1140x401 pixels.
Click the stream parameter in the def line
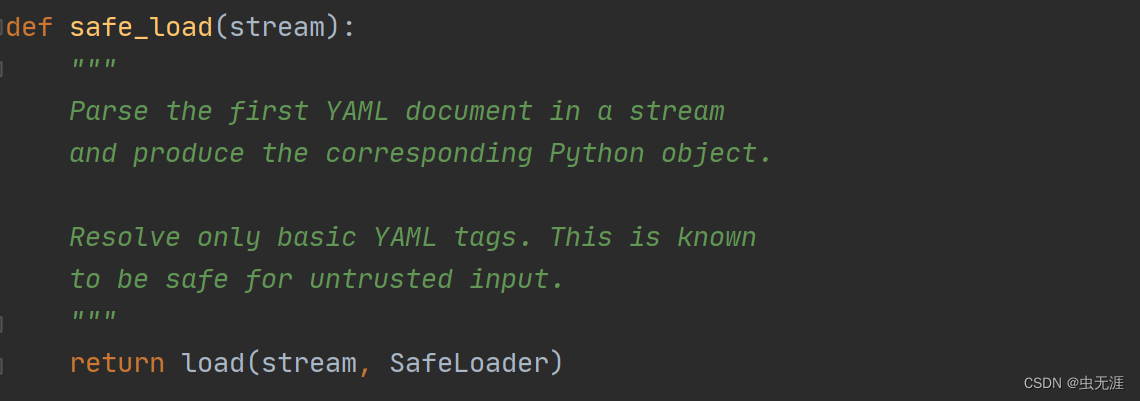pos(277,27)
